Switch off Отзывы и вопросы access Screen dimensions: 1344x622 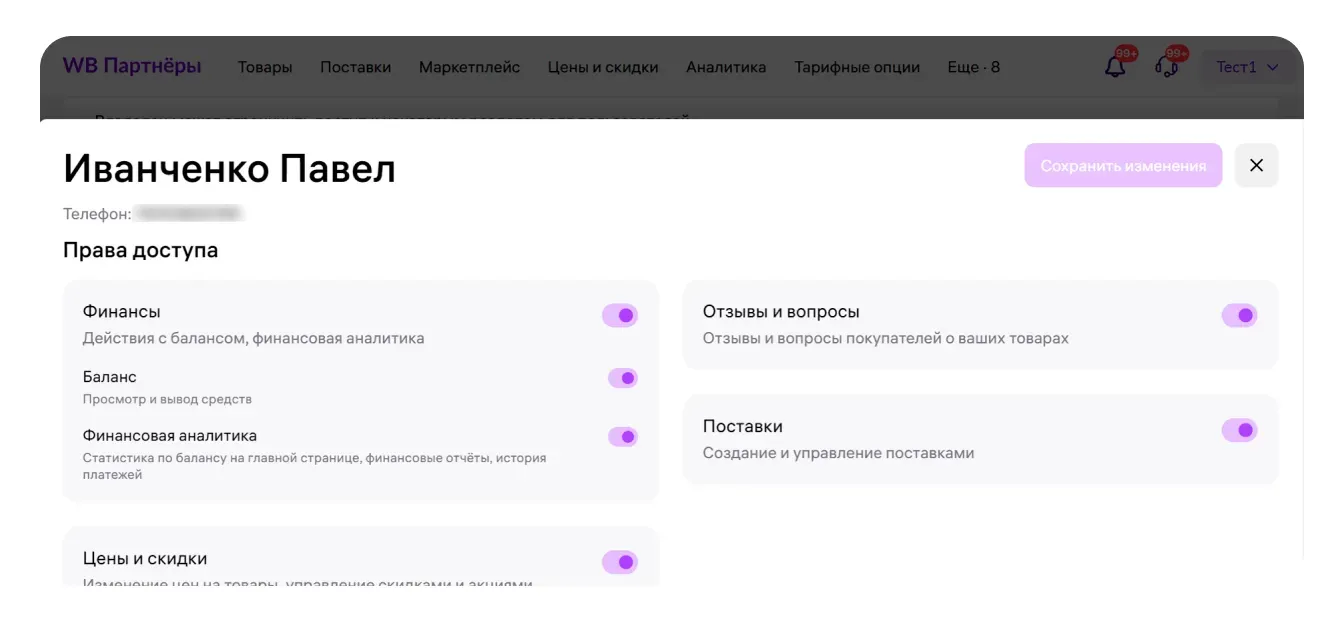(x=1239, y=316)
